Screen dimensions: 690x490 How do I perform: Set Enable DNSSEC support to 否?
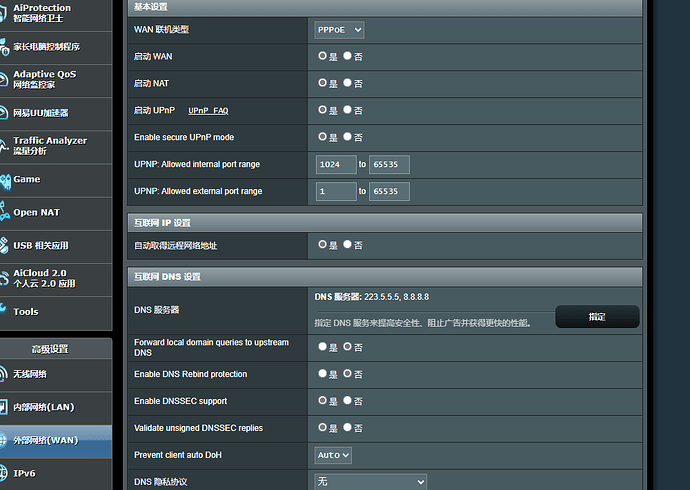(347, 401)
